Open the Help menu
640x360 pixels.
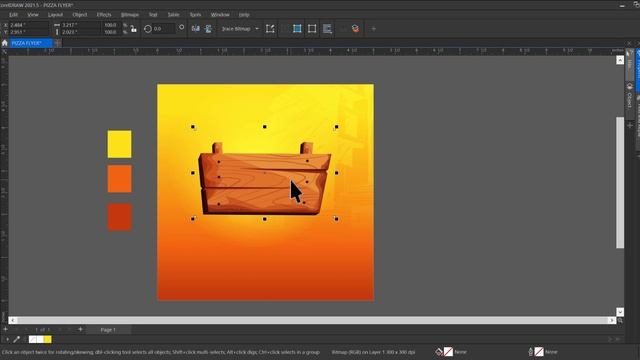point(244,15)
